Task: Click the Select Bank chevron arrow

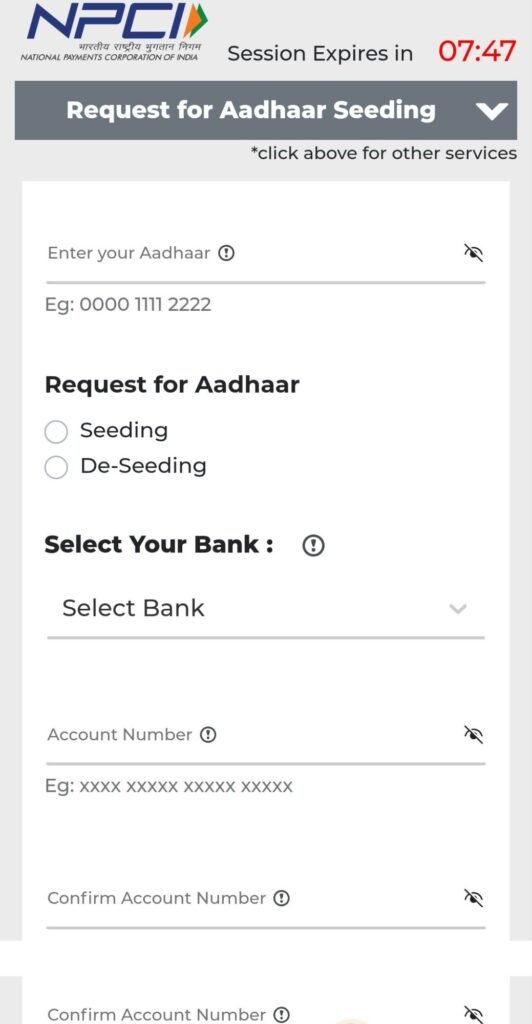Action: (458, 609)
